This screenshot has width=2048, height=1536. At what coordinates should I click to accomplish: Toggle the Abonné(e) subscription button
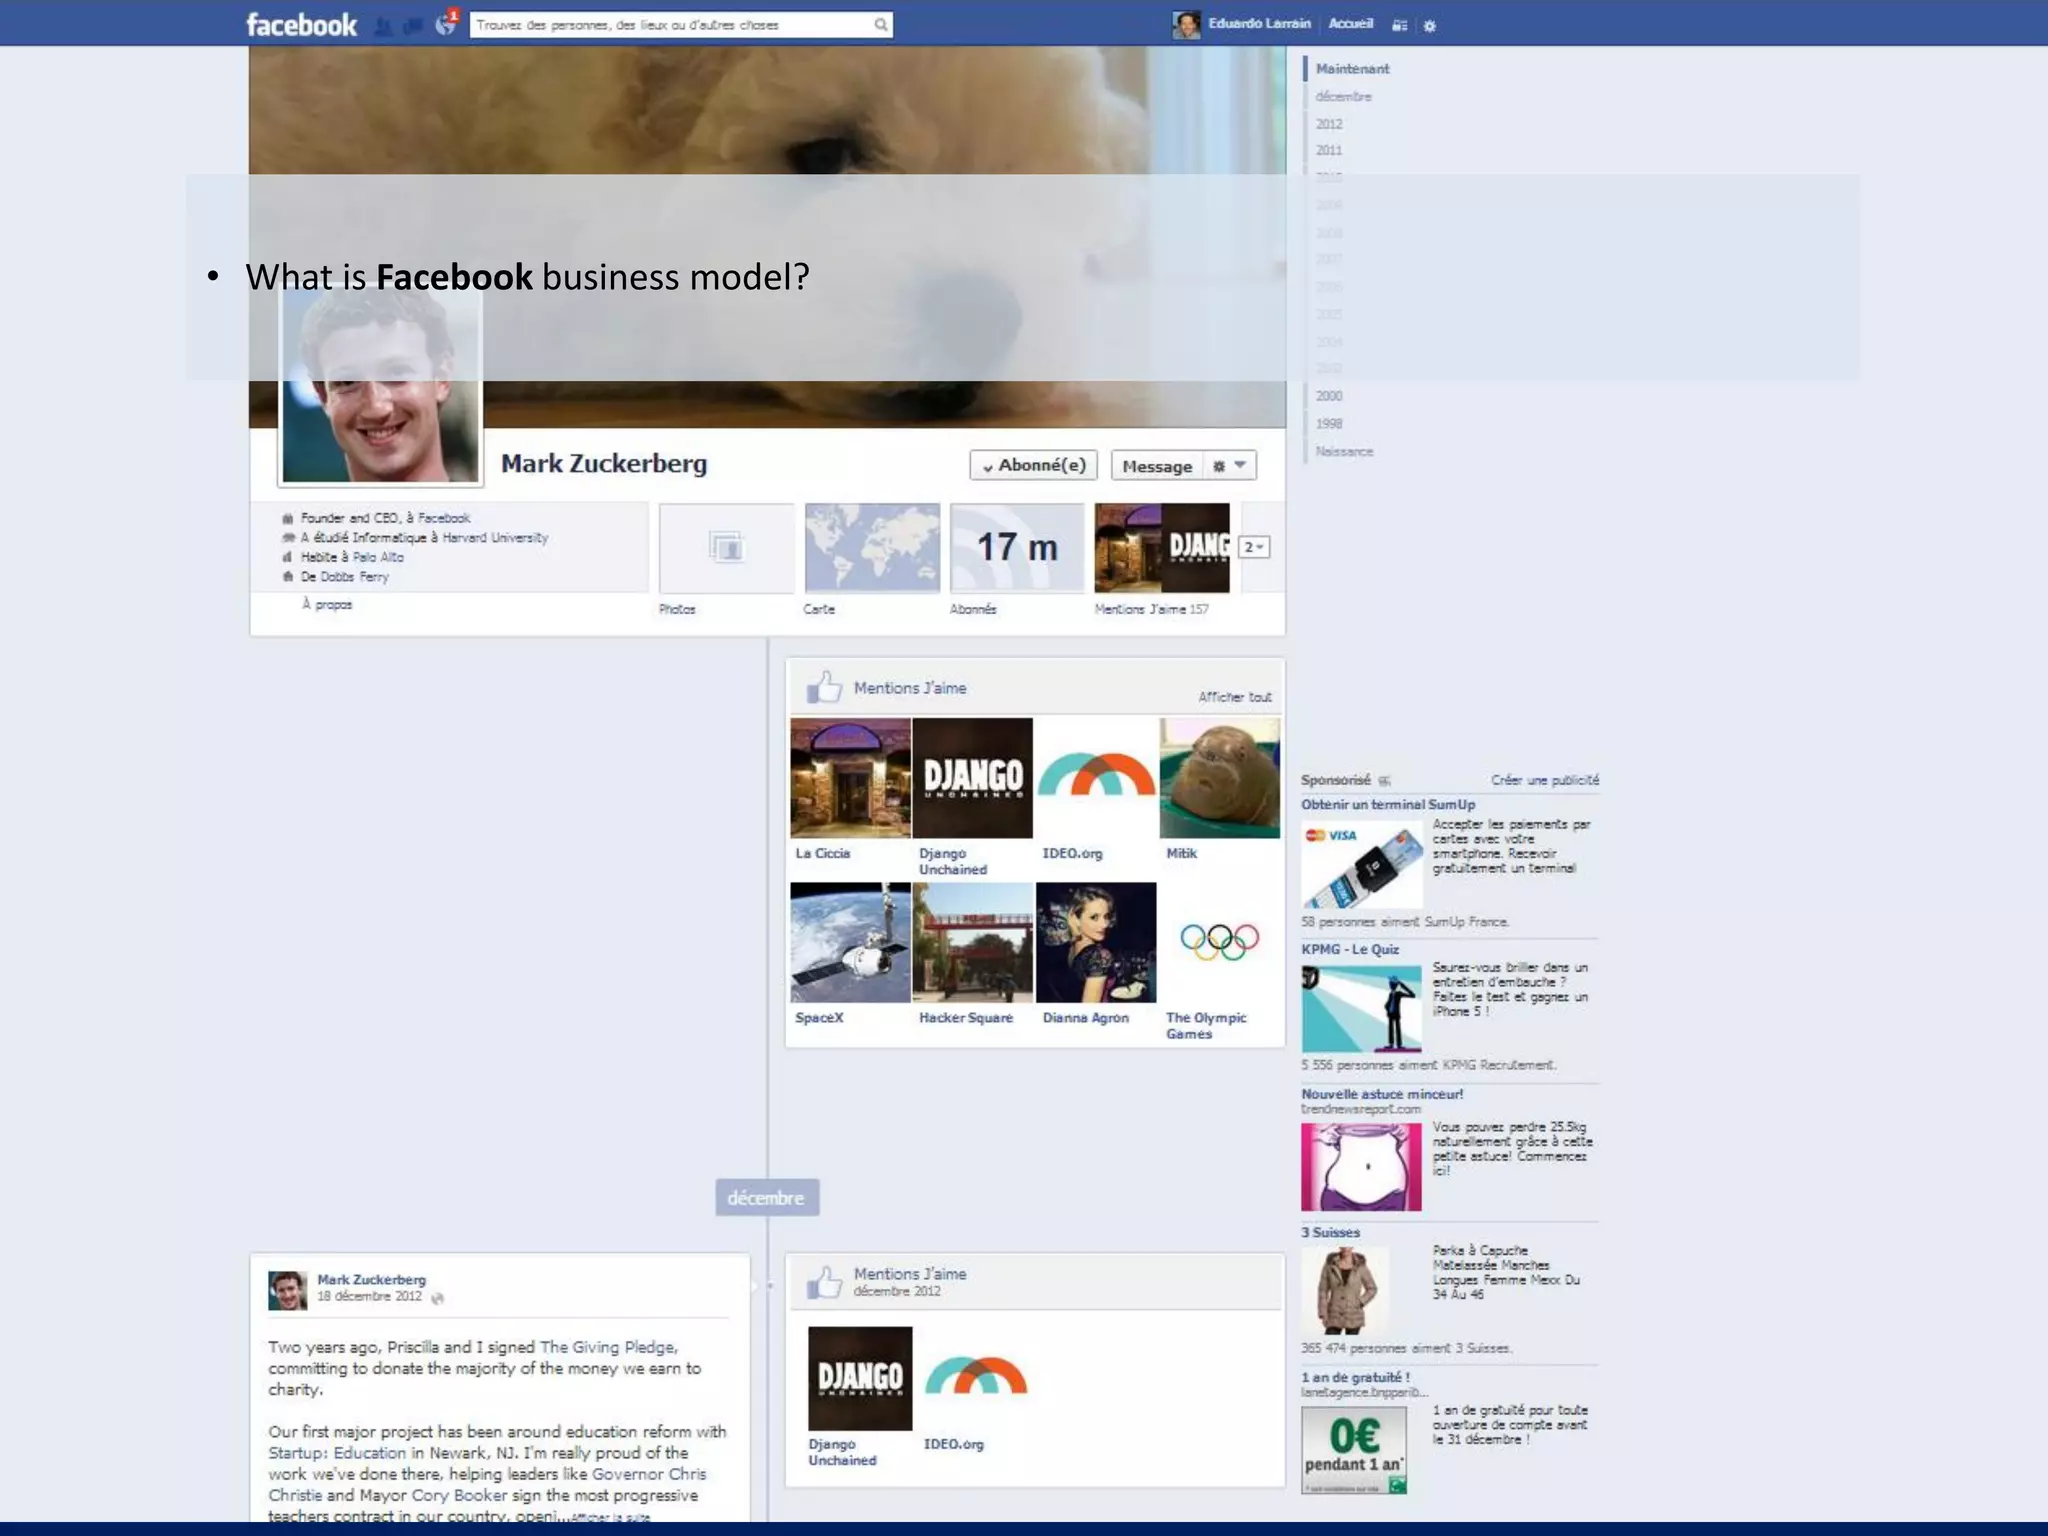point(1034,465)
